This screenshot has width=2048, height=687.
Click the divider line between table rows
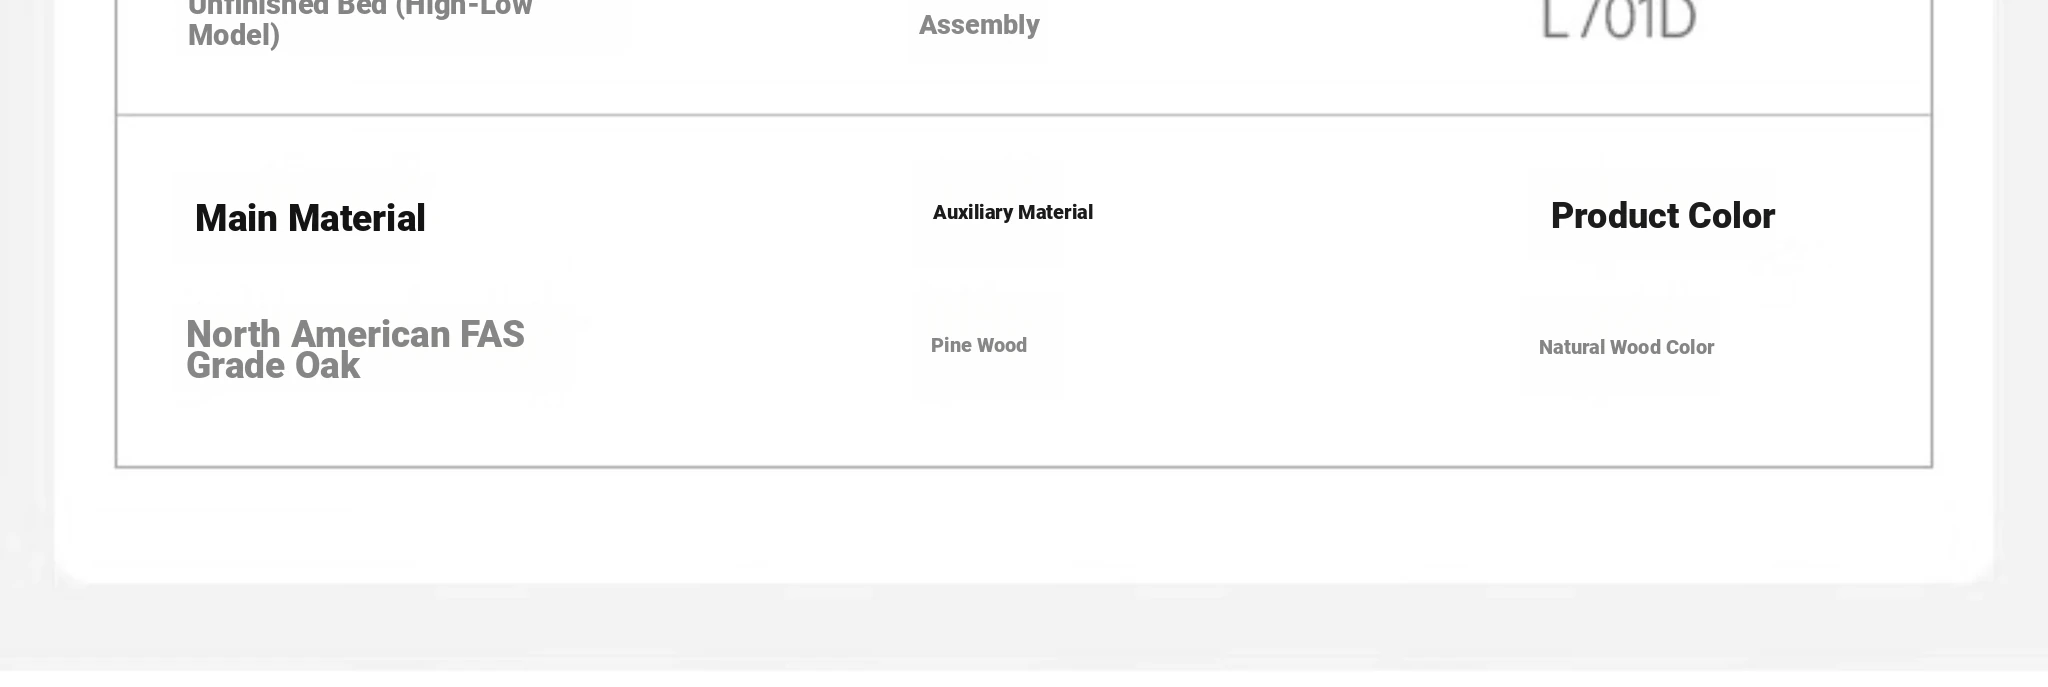click(1024, 115)
